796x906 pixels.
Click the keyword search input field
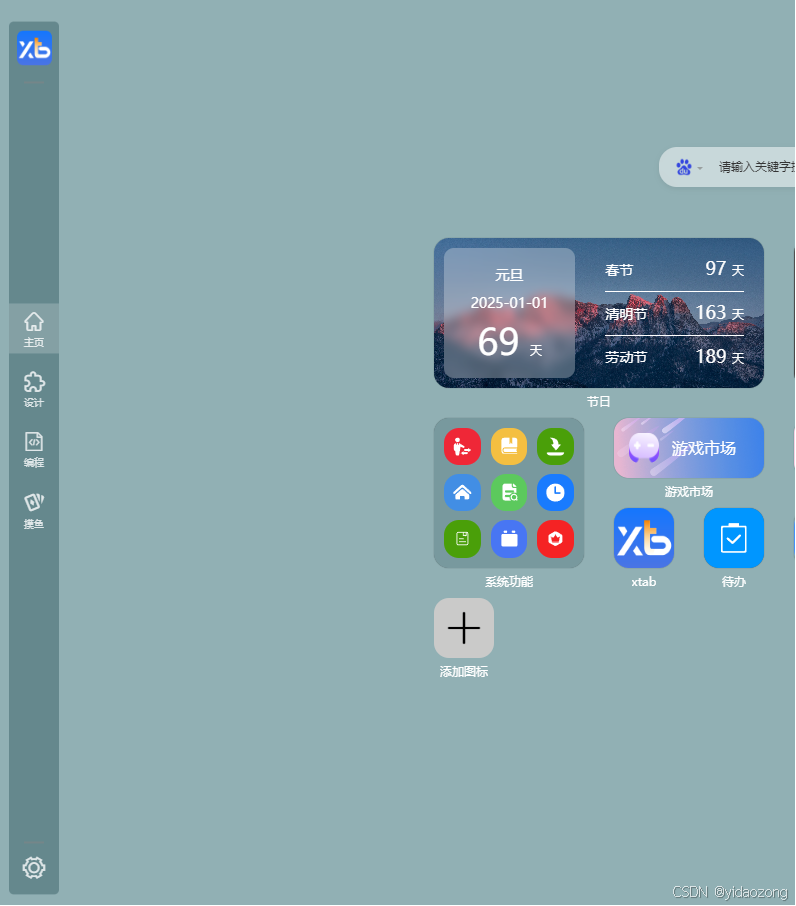[756, 167]
